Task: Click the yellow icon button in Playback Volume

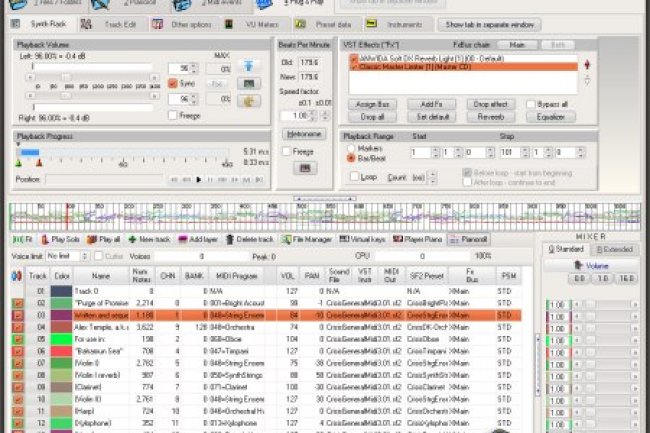Action: click(x=249, y=101)
